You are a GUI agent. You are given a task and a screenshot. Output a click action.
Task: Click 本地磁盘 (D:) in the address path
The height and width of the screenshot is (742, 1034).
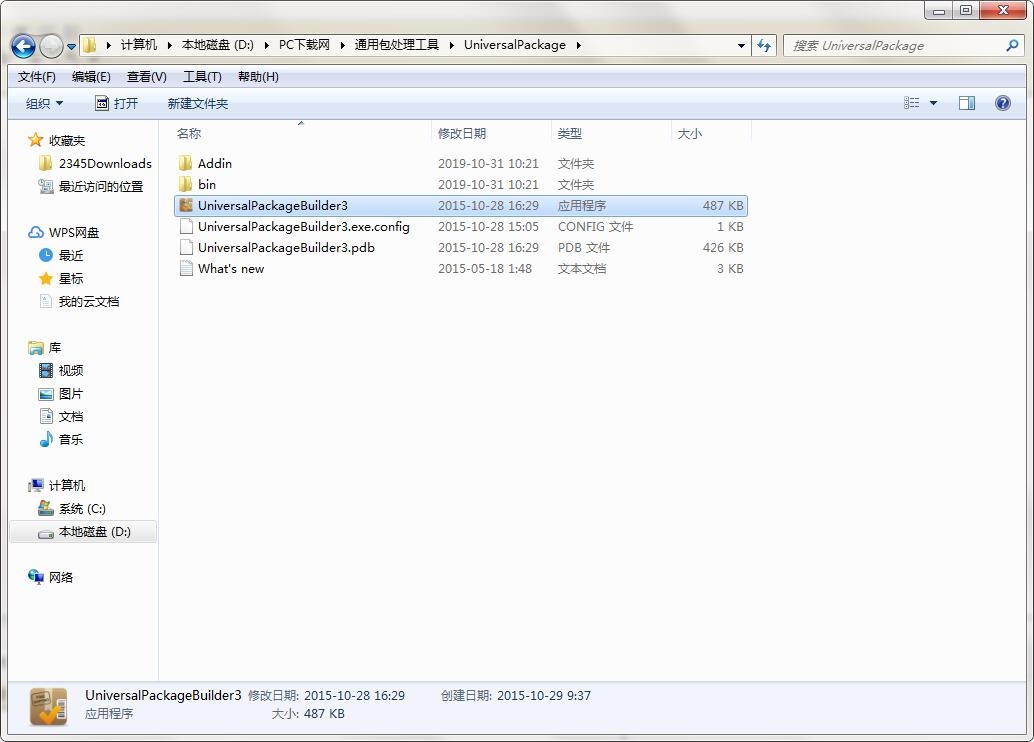point(218,45)
